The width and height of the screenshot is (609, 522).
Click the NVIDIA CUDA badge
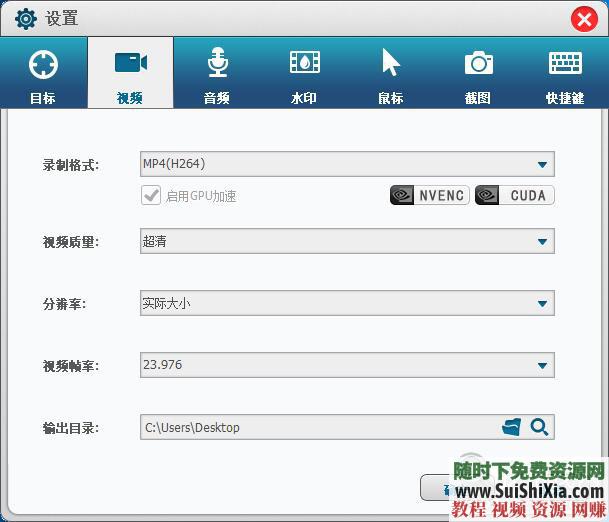pyautogui.click(x=515, y=195)
